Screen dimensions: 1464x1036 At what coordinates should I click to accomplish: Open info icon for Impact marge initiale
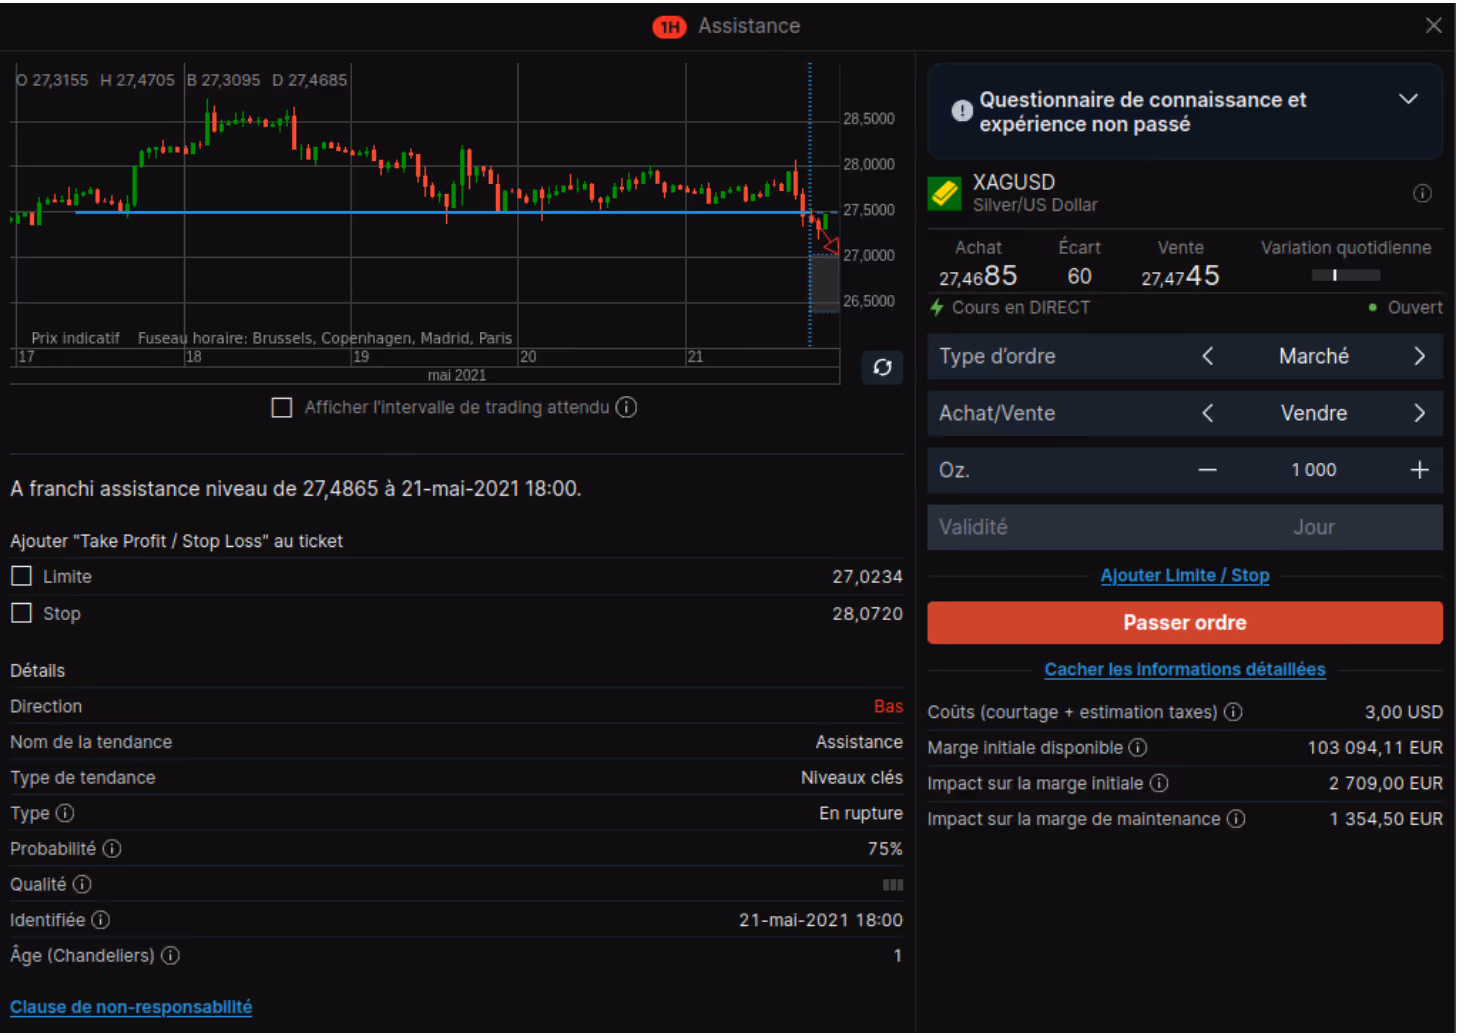pos(1159,784)
